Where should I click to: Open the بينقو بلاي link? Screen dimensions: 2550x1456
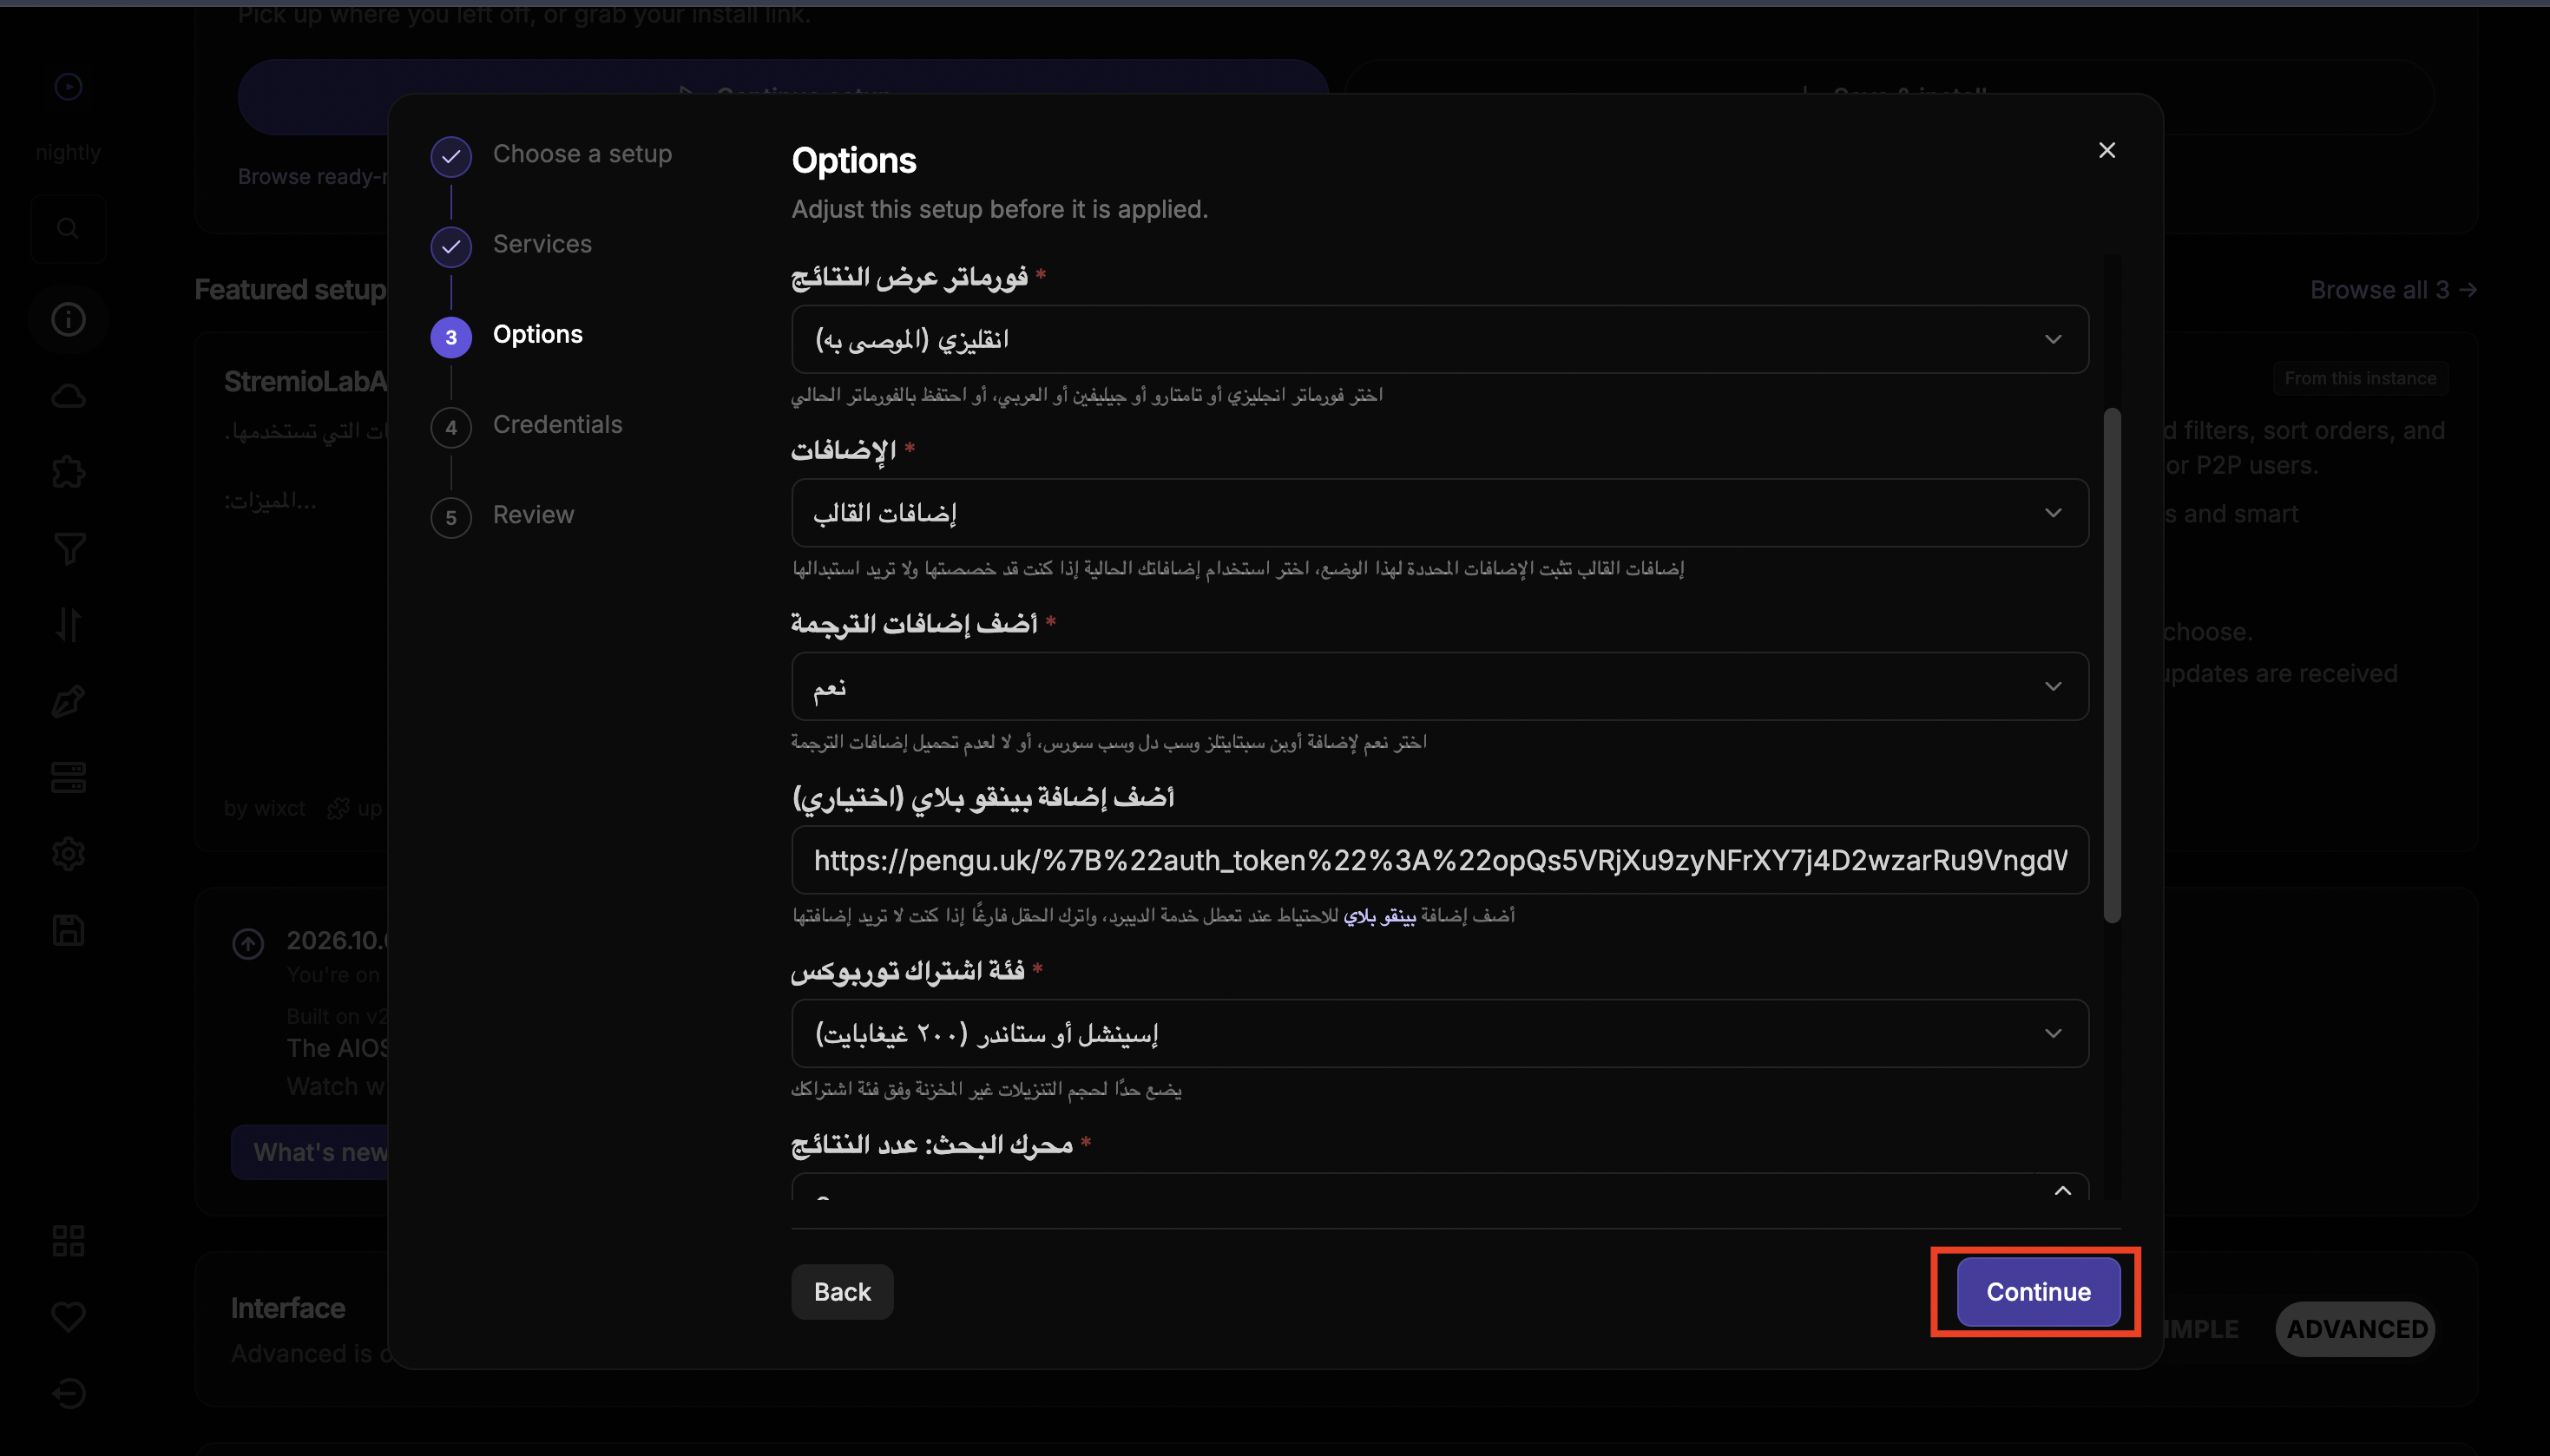pos(1379,915)
